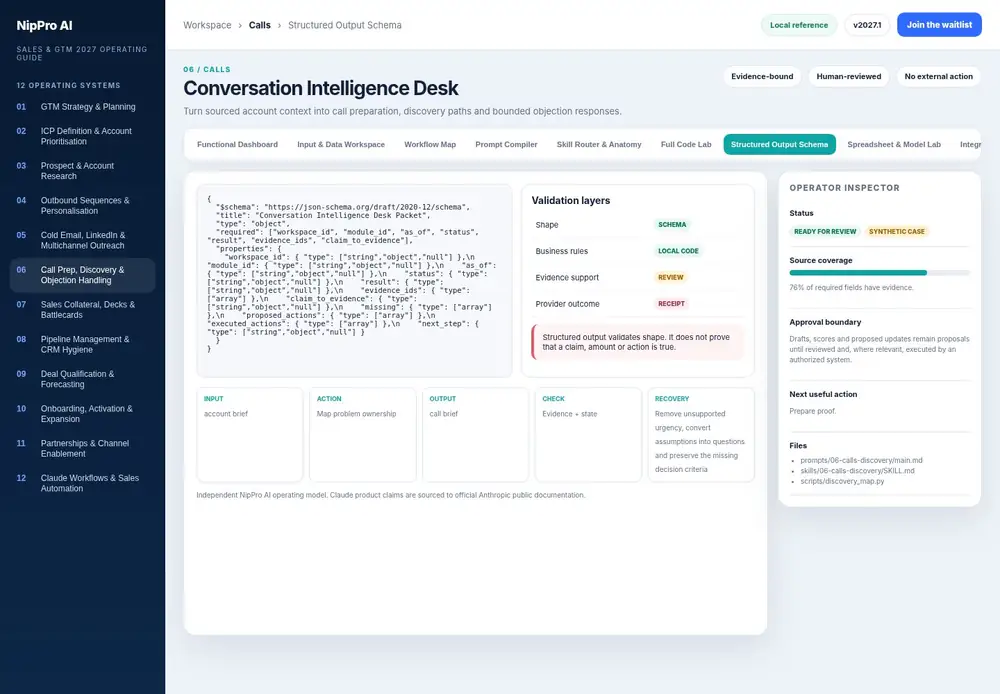Open Partnerships & Channel Enablement
Screen dimensions: 1000x694
pos(82,448)
